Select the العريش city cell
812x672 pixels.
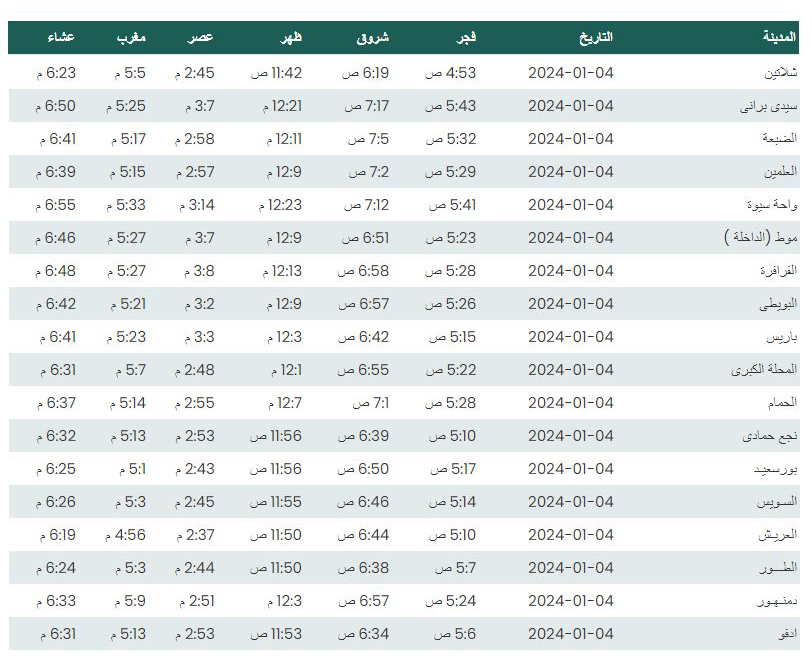click(x=778, y=535)
